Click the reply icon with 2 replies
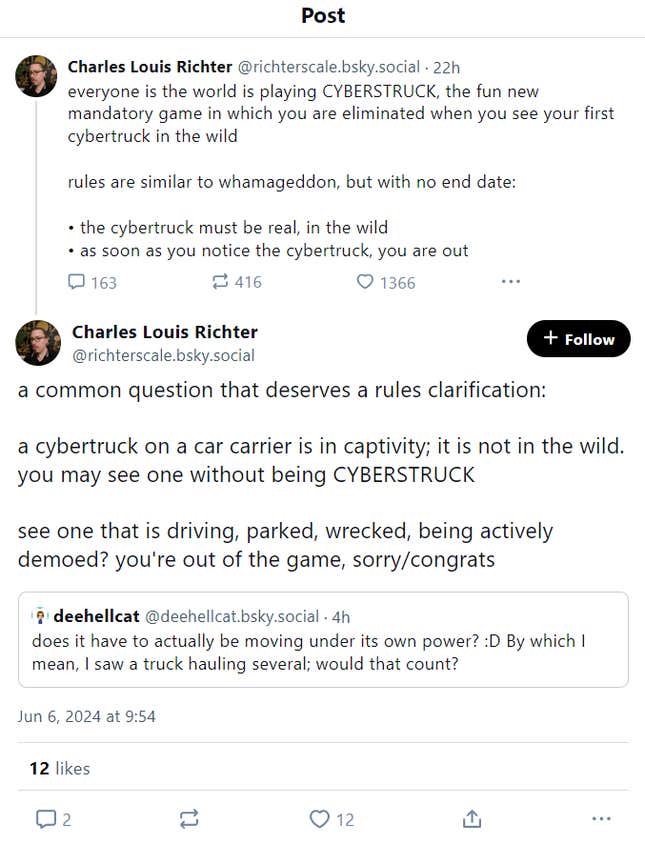Viewport: 645px width, 844px height. coord(46,819)
